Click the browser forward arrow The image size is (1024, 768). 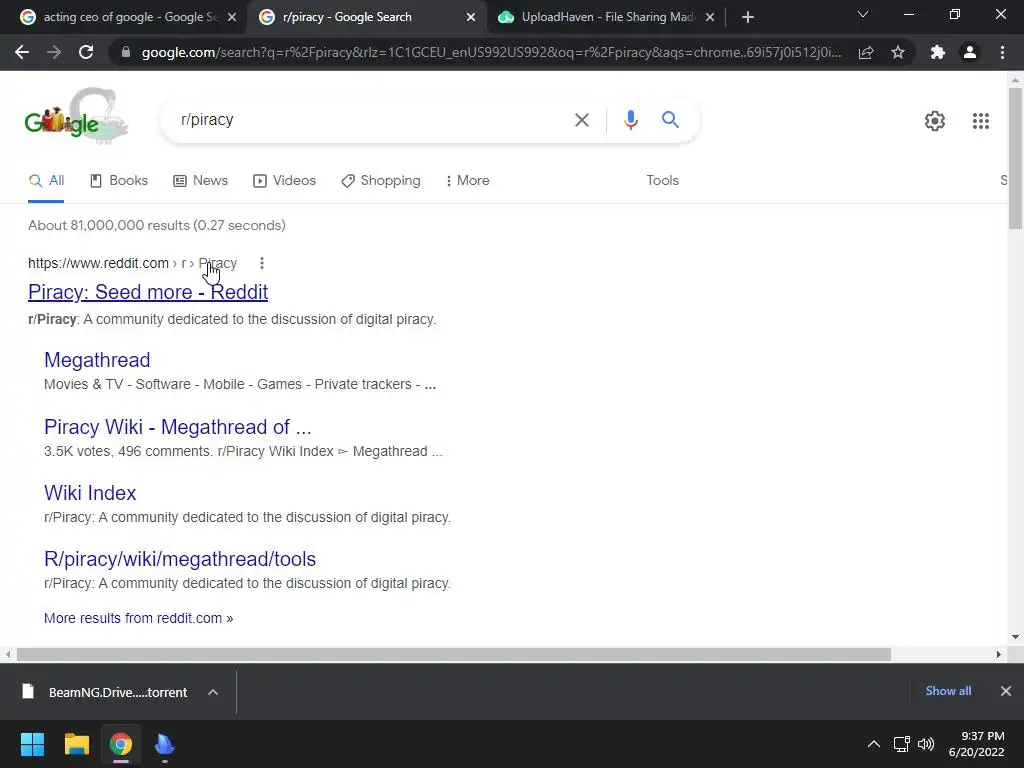(x=54, y=52)
